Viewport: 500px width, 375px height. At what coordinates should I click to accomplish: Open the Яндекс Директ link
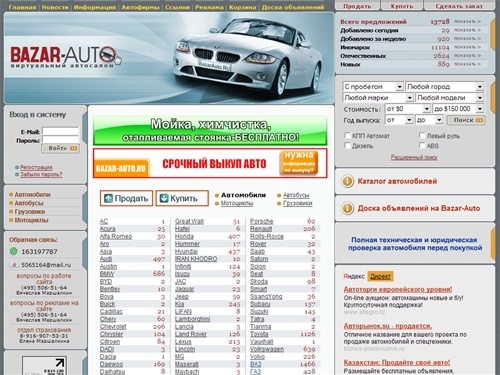[x=380, y=276]
